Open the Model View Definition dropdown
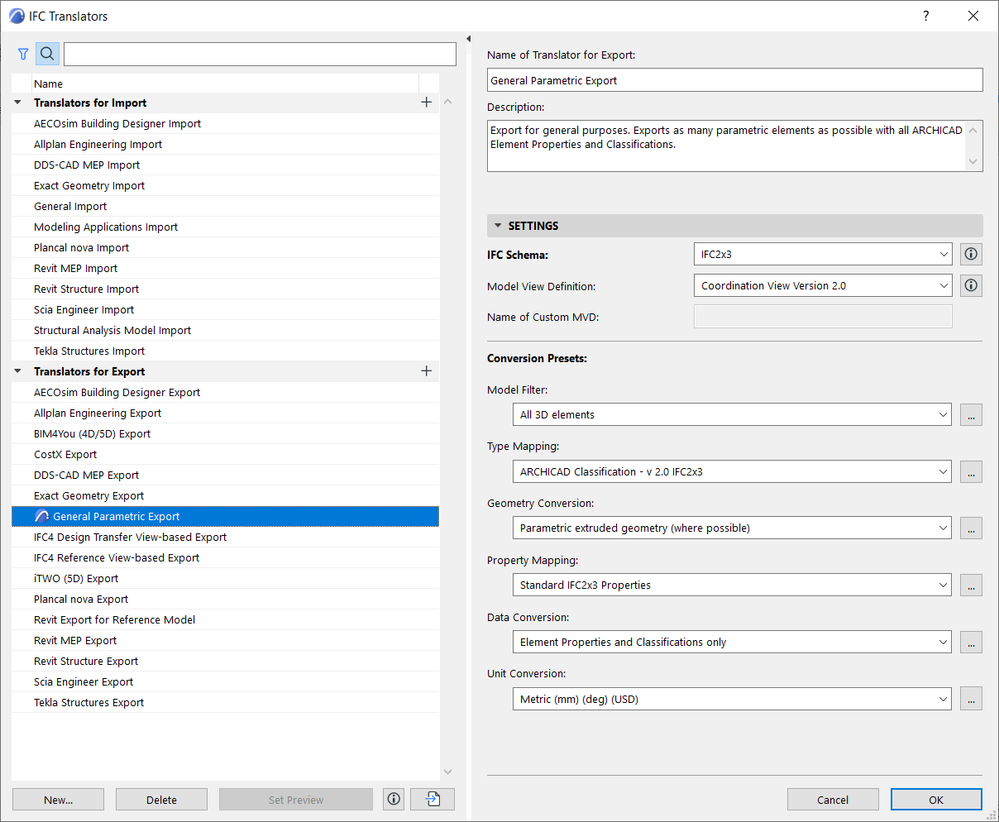The width and height of the screenshot is (999, 822). pyautogui.click(x=822, y=286)
